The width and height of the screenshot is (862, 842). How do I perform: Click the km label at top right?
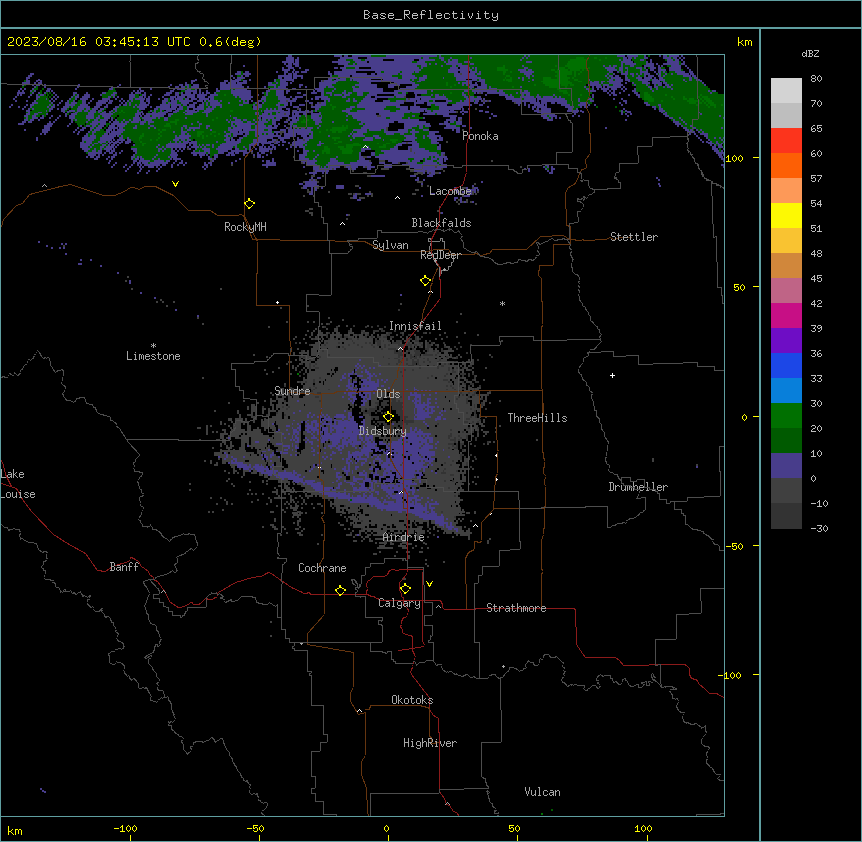coord(744,42)
